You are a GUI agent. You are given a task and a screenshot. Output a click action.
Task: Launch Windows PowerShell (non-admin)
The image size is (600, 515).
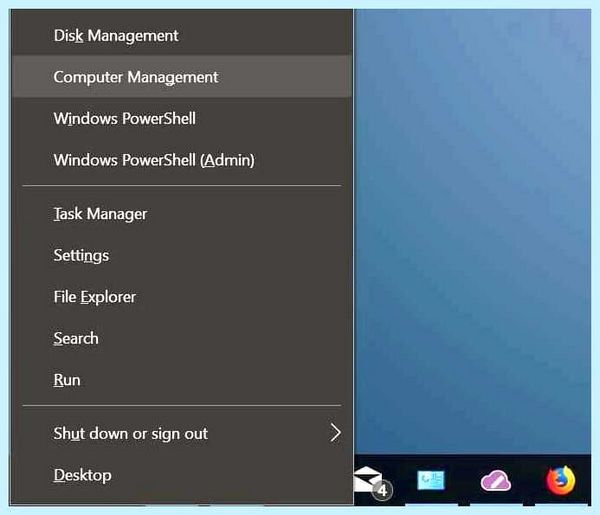182,118
